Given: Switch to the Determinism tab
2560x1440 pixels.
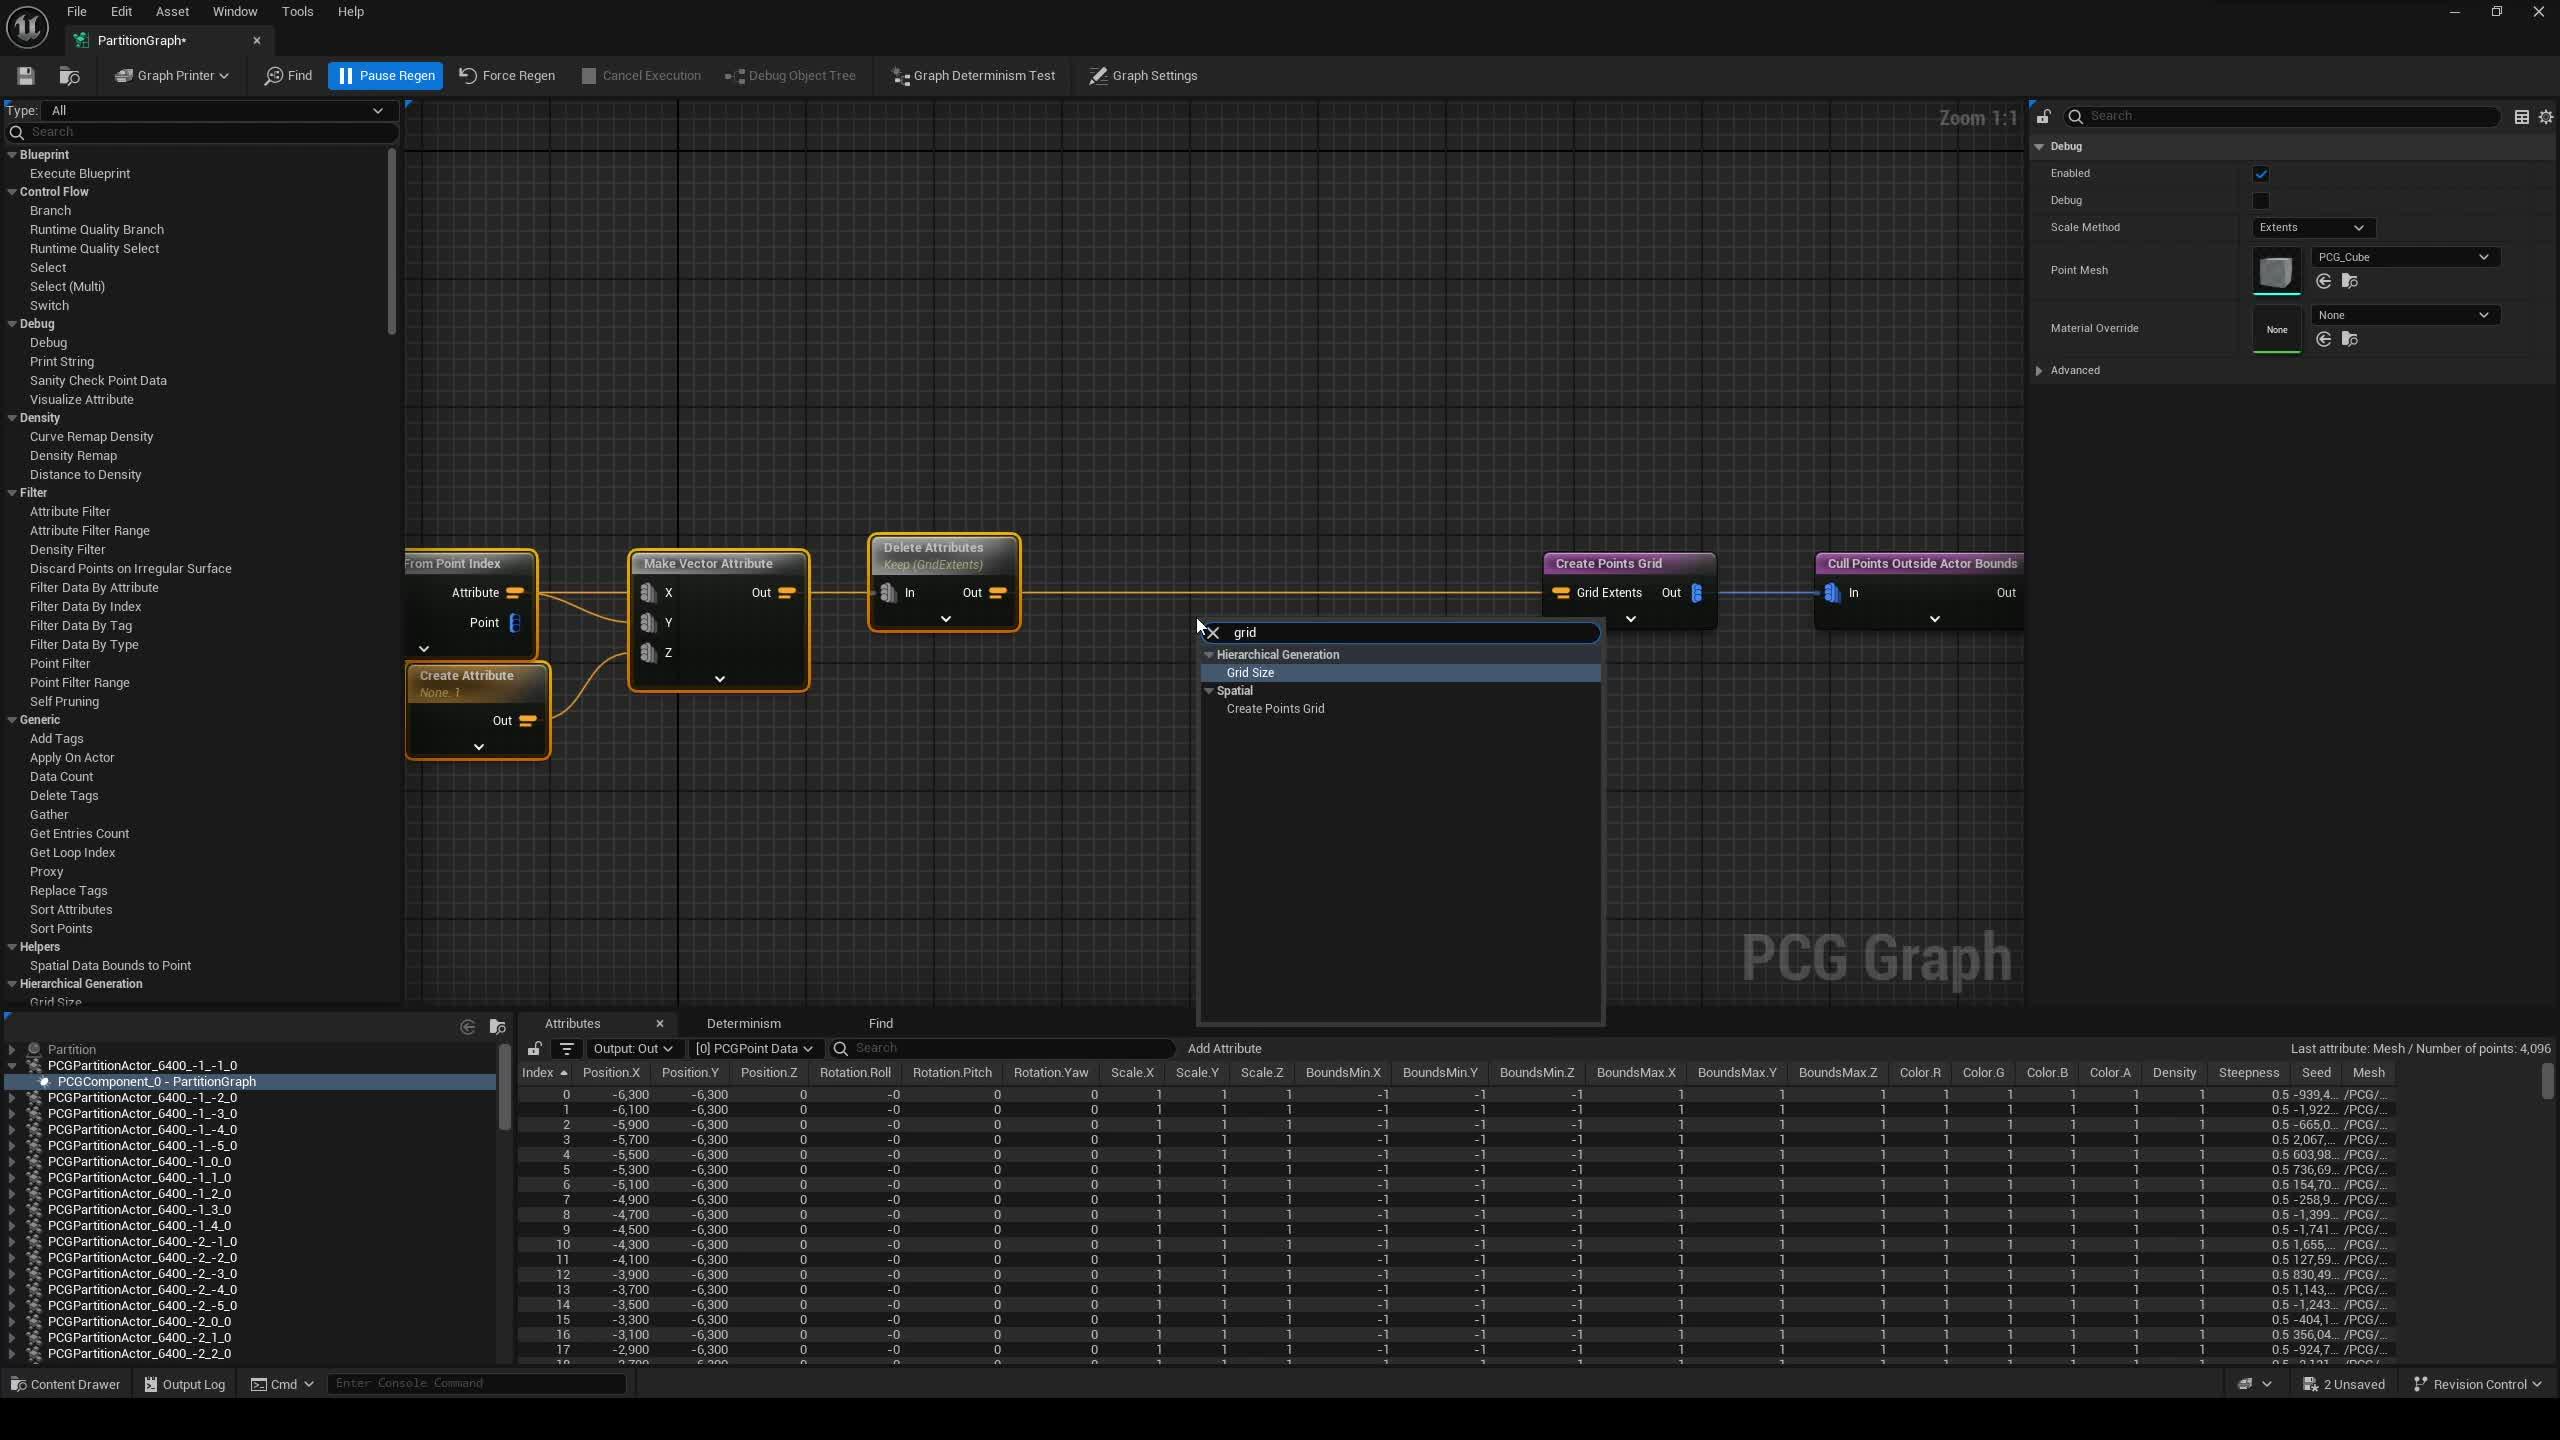Looking at the screenshot, I should click(743, 1023).
